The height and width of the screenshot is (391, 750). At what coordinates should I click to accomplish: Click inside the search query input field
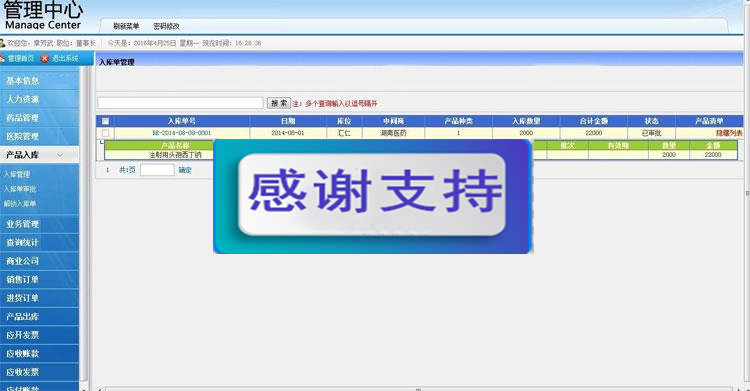180,103
